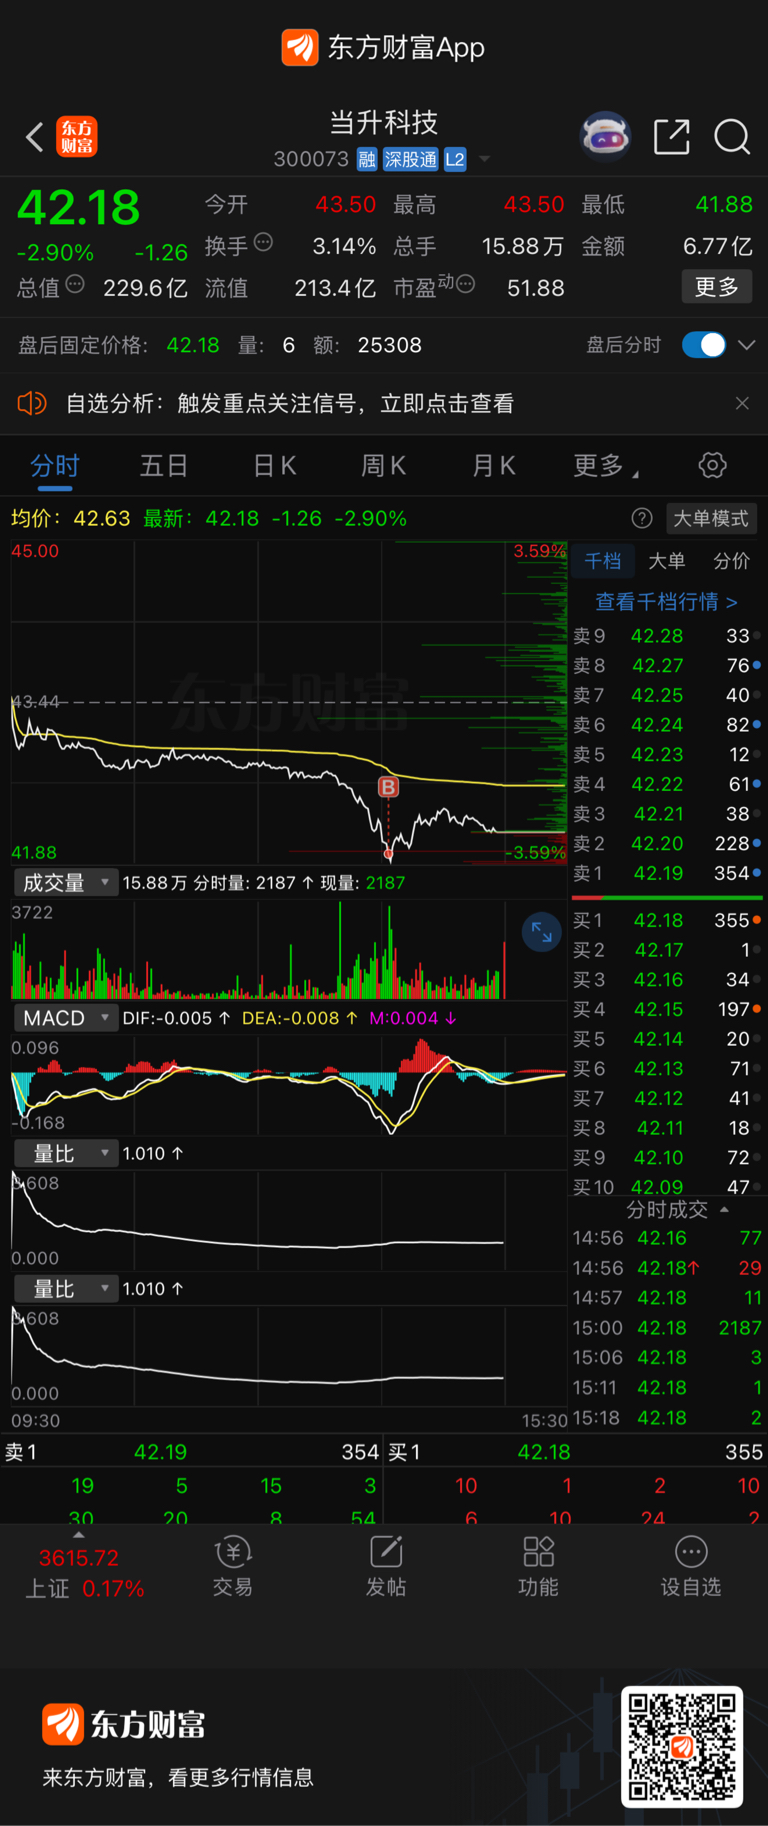Expand the after-hours chevron next to the switch

point(746,345)
